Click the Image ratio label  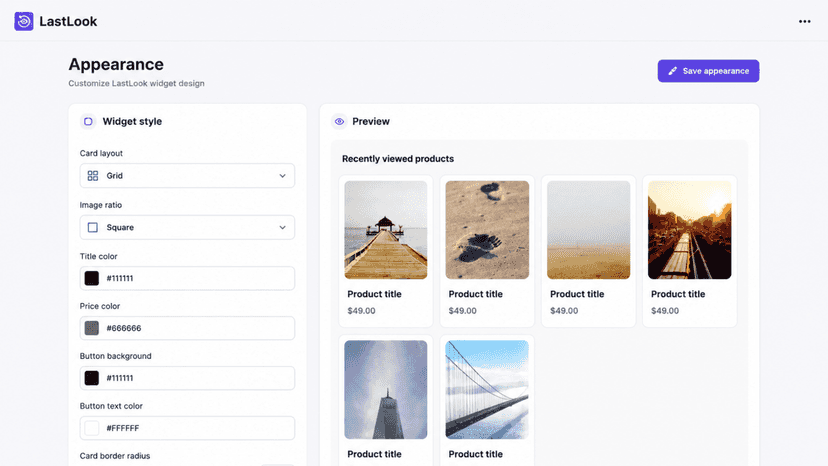point(101,205)
